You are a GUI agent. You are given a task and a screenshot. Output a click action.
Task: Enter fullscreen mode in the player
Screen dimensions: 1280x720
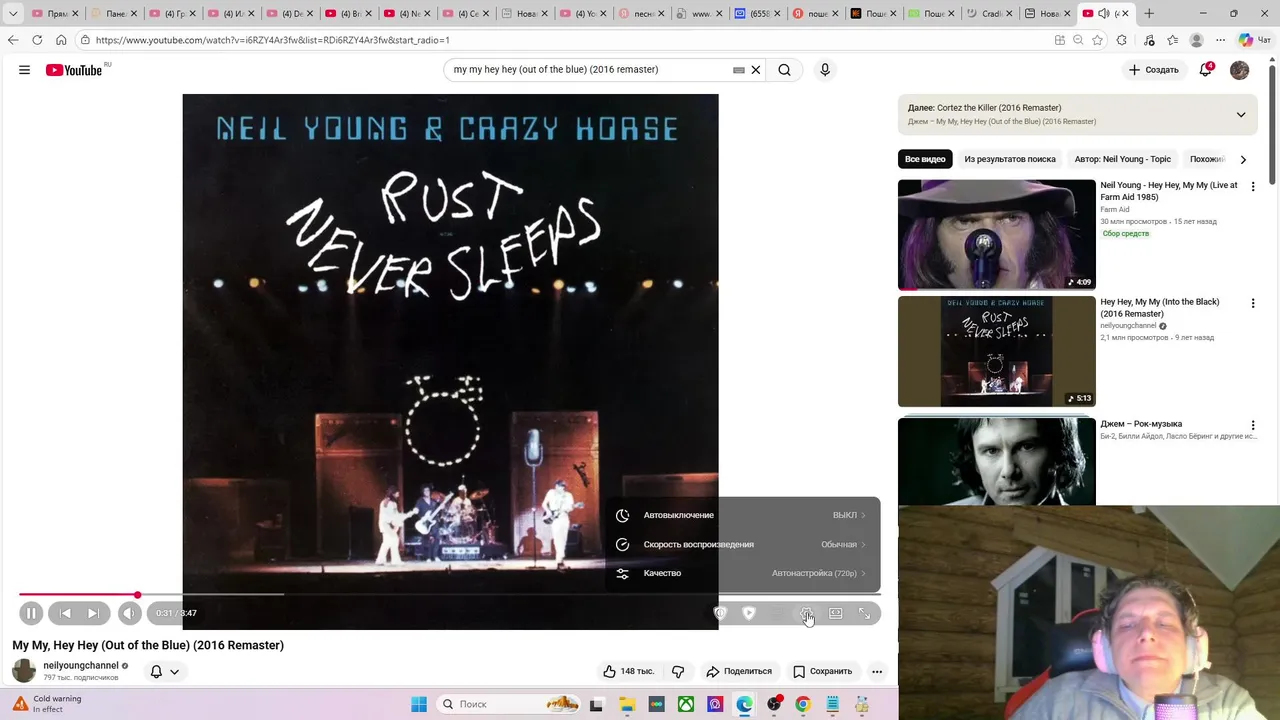[x=865, y=613]
